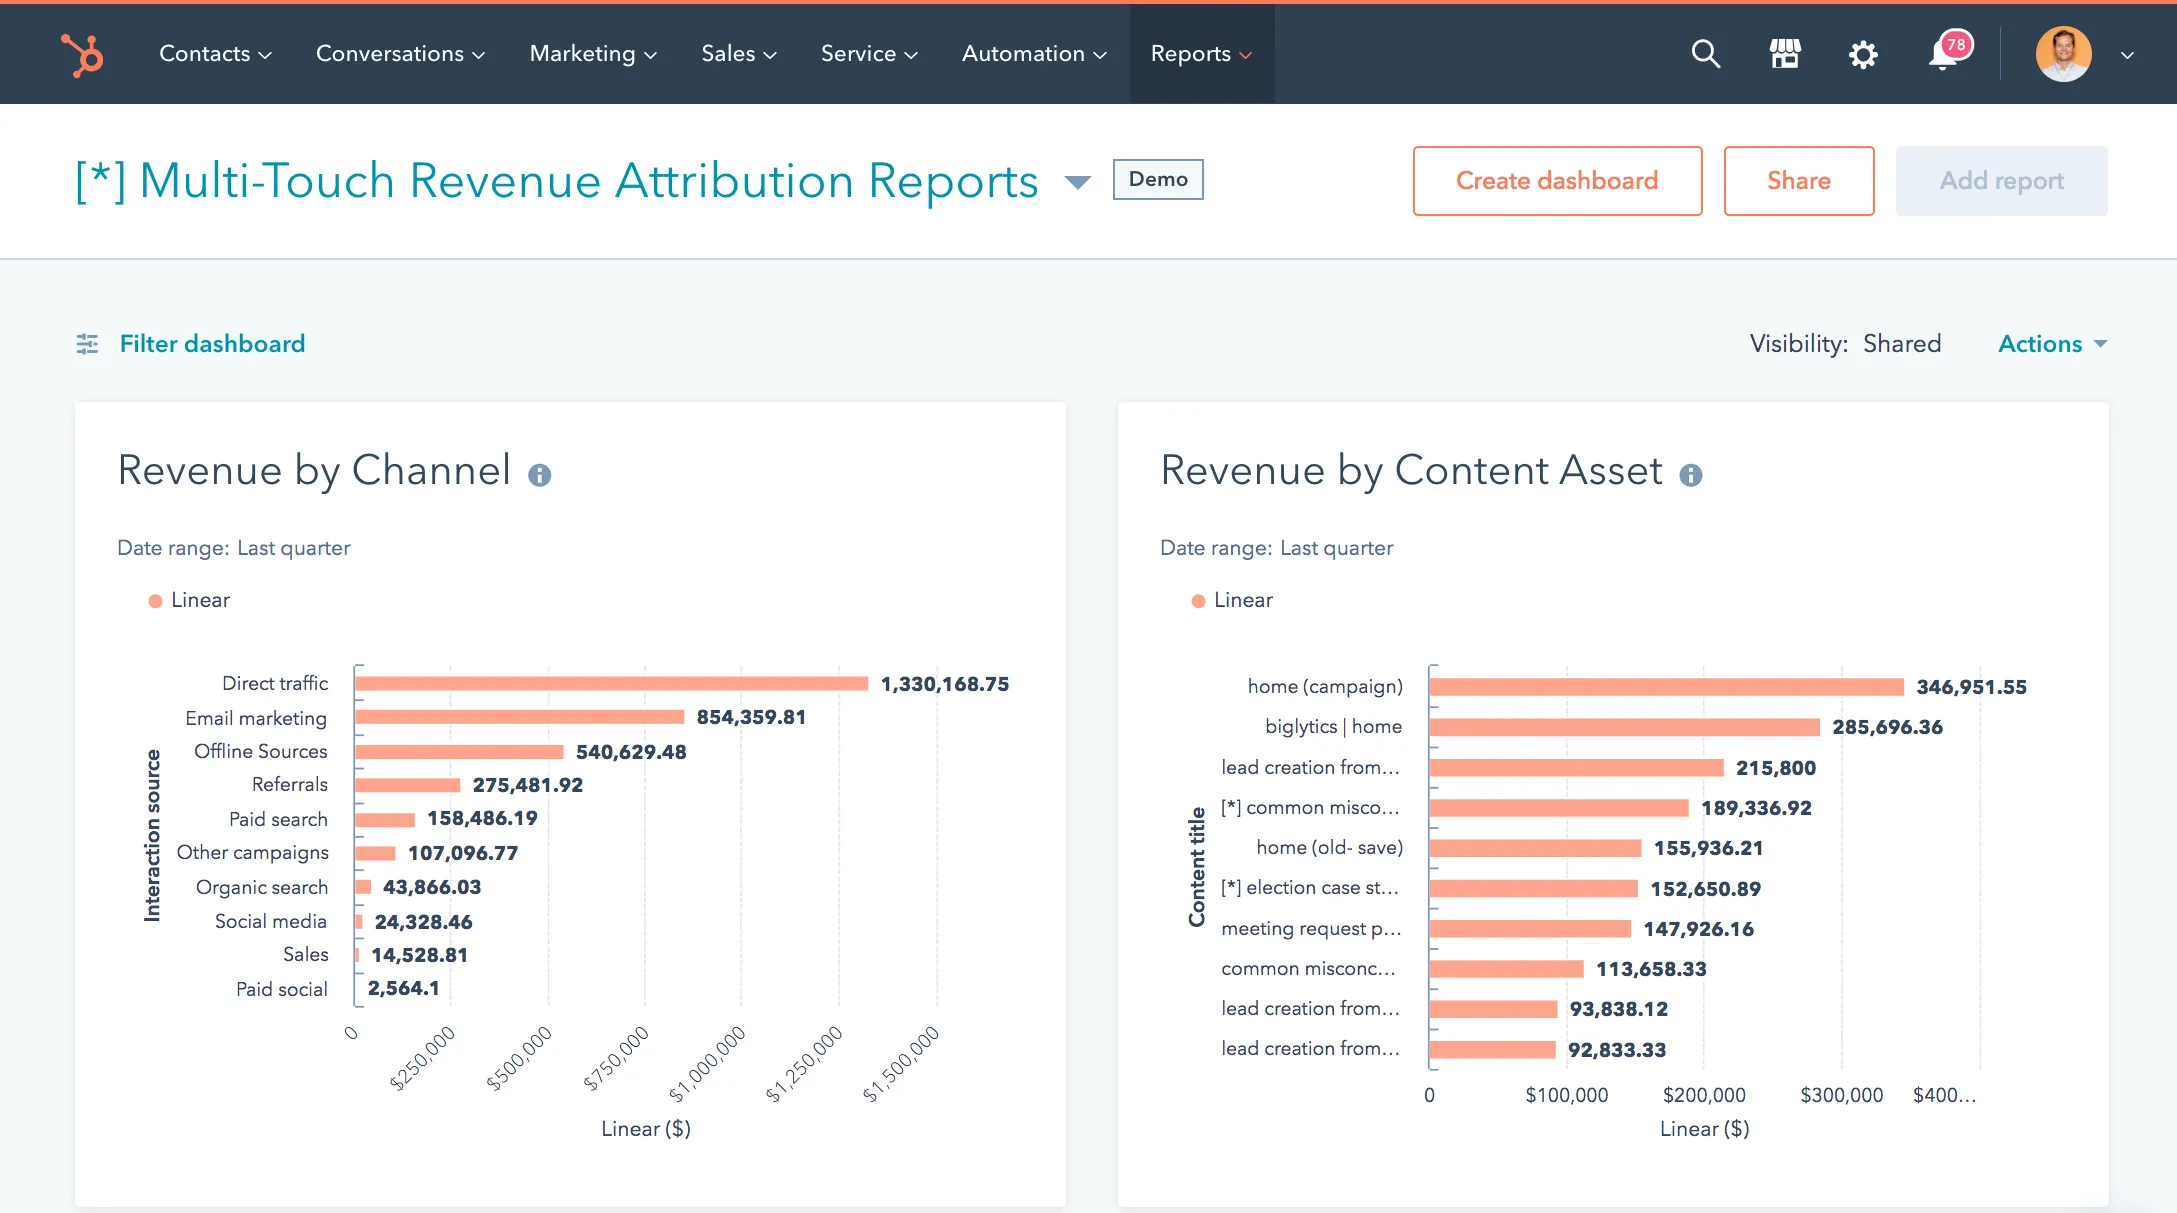Image resolution: width=2177 pixels, height=1213 pixels.
Task: Open the HubSpot search
Action: click(x=1706, y=54)
